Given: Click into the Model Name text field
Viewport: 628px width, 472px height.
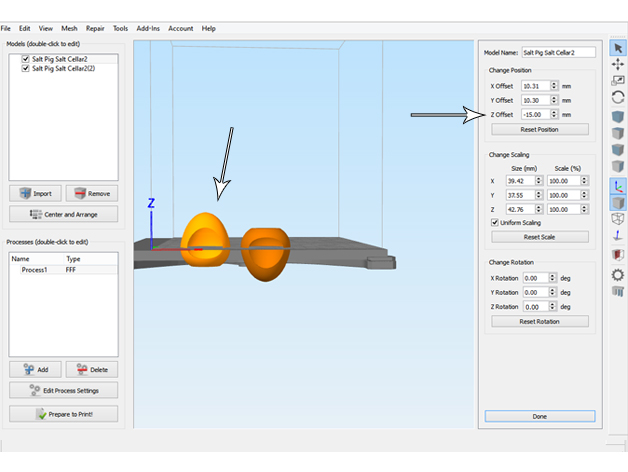Looking at the screenshot, I should 558,52.
